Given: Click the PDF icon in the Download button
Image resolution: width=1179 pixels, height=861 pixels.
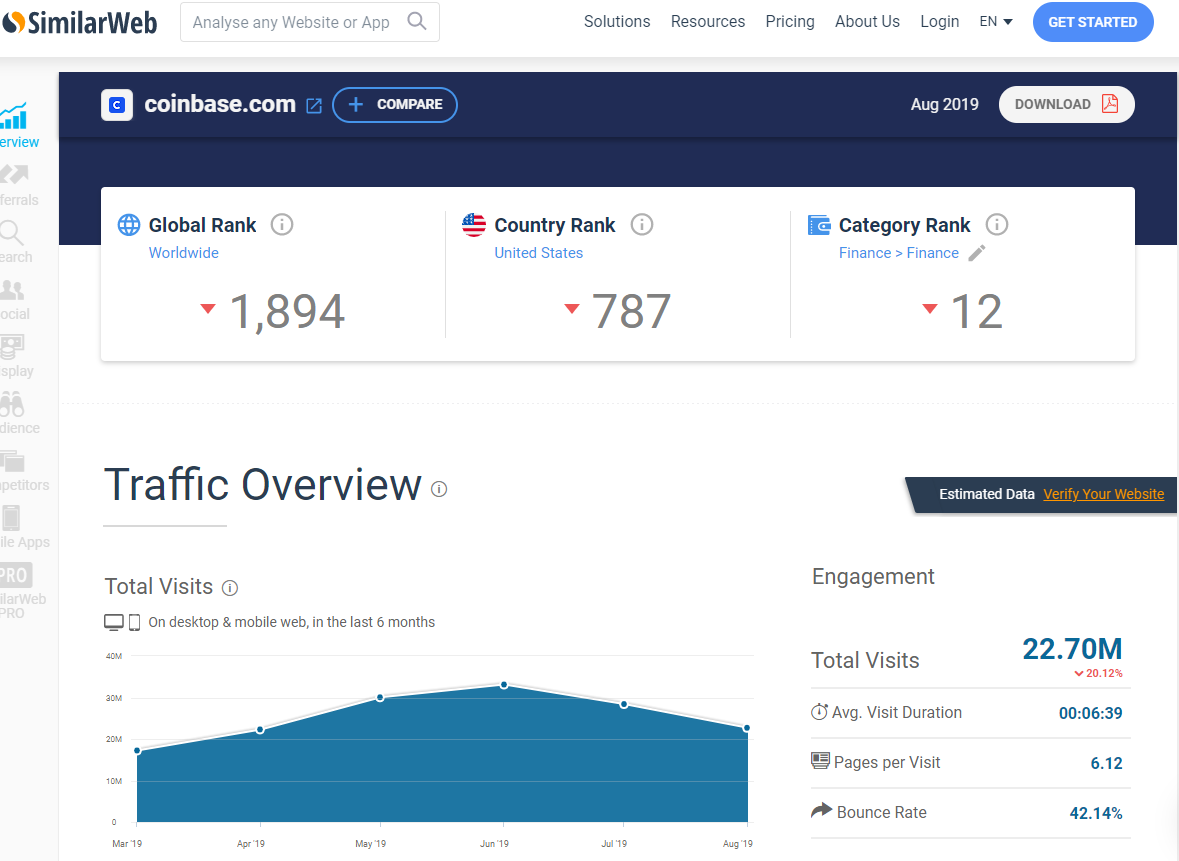Looking at the screenshot, I should pos(1110,104).
